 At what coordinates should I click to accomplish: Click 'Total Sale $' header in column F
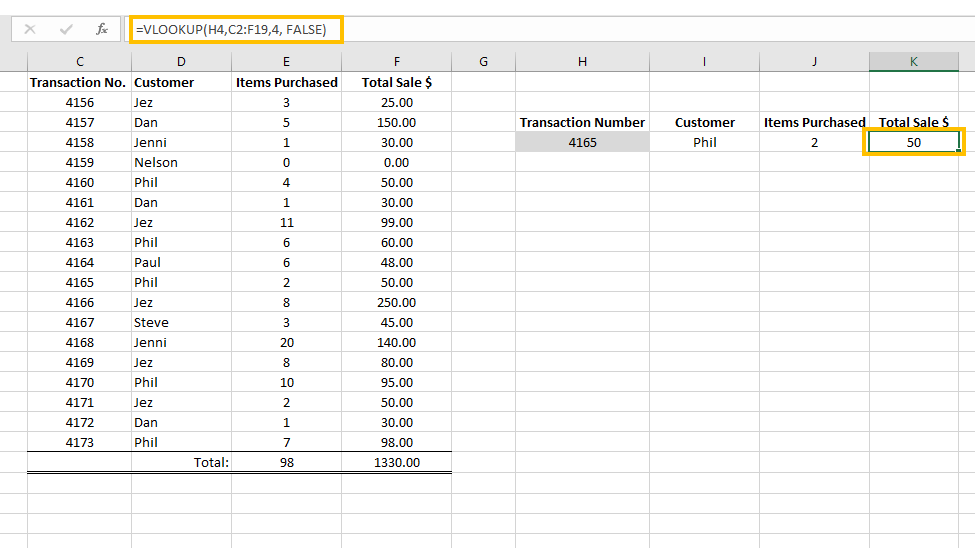[x=397, y=82]
